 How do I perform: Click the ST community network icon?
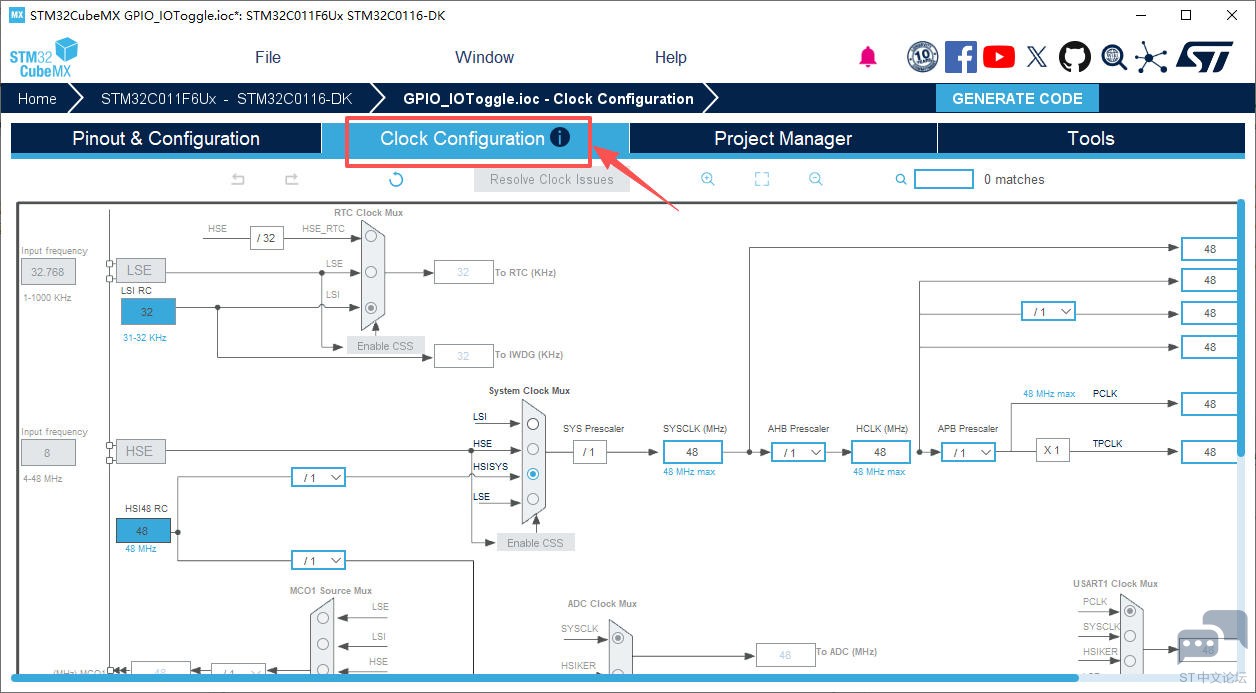(1151, 57)
